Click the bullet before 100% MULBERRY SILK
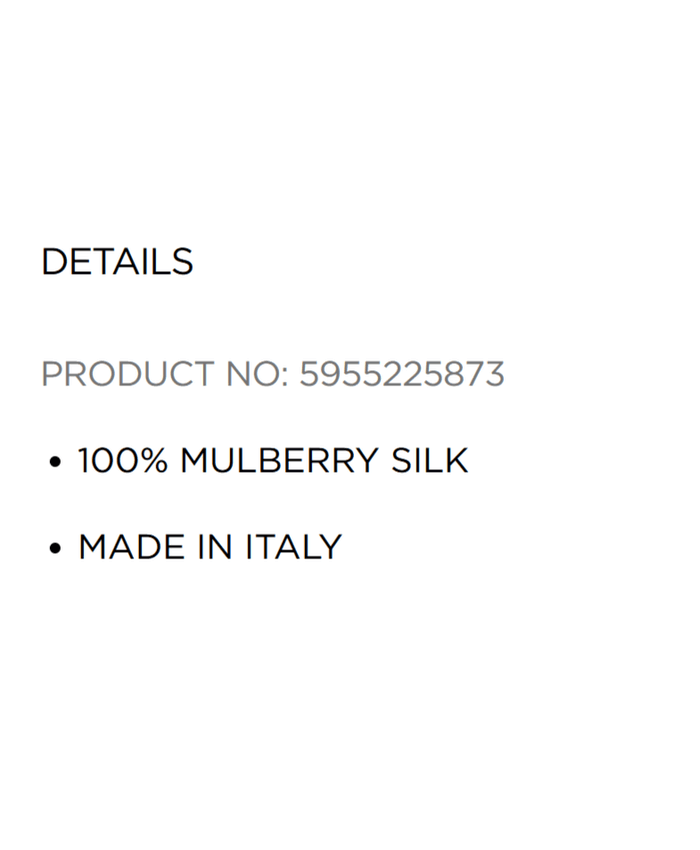The height and width of the screenshot is (850, 700). [56, 462]
